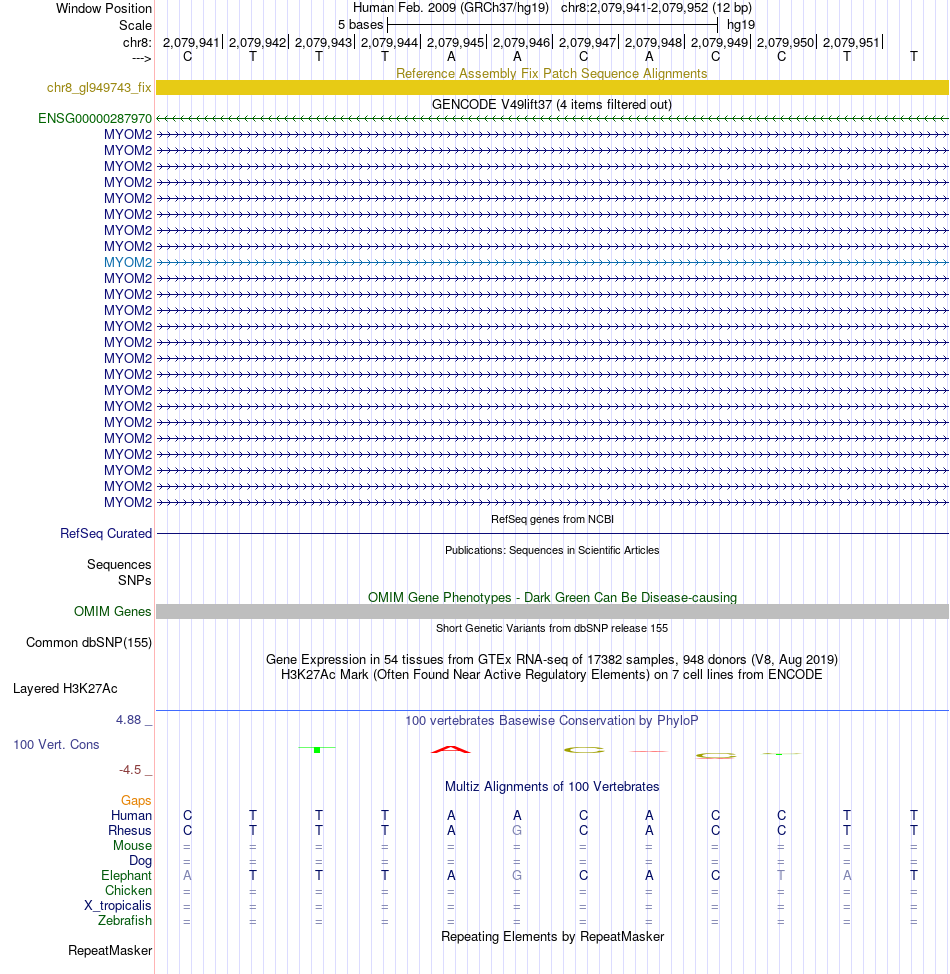
Task: Open Multiz Alignments of 100 Vertebrates title
Action: (552, 787)
